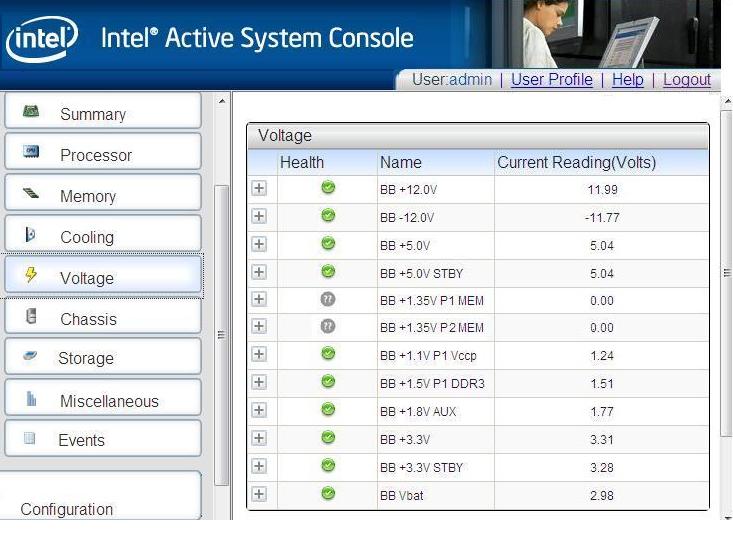Click the Logout link
The image size is (733, 535).
click(x=687, y=80)
